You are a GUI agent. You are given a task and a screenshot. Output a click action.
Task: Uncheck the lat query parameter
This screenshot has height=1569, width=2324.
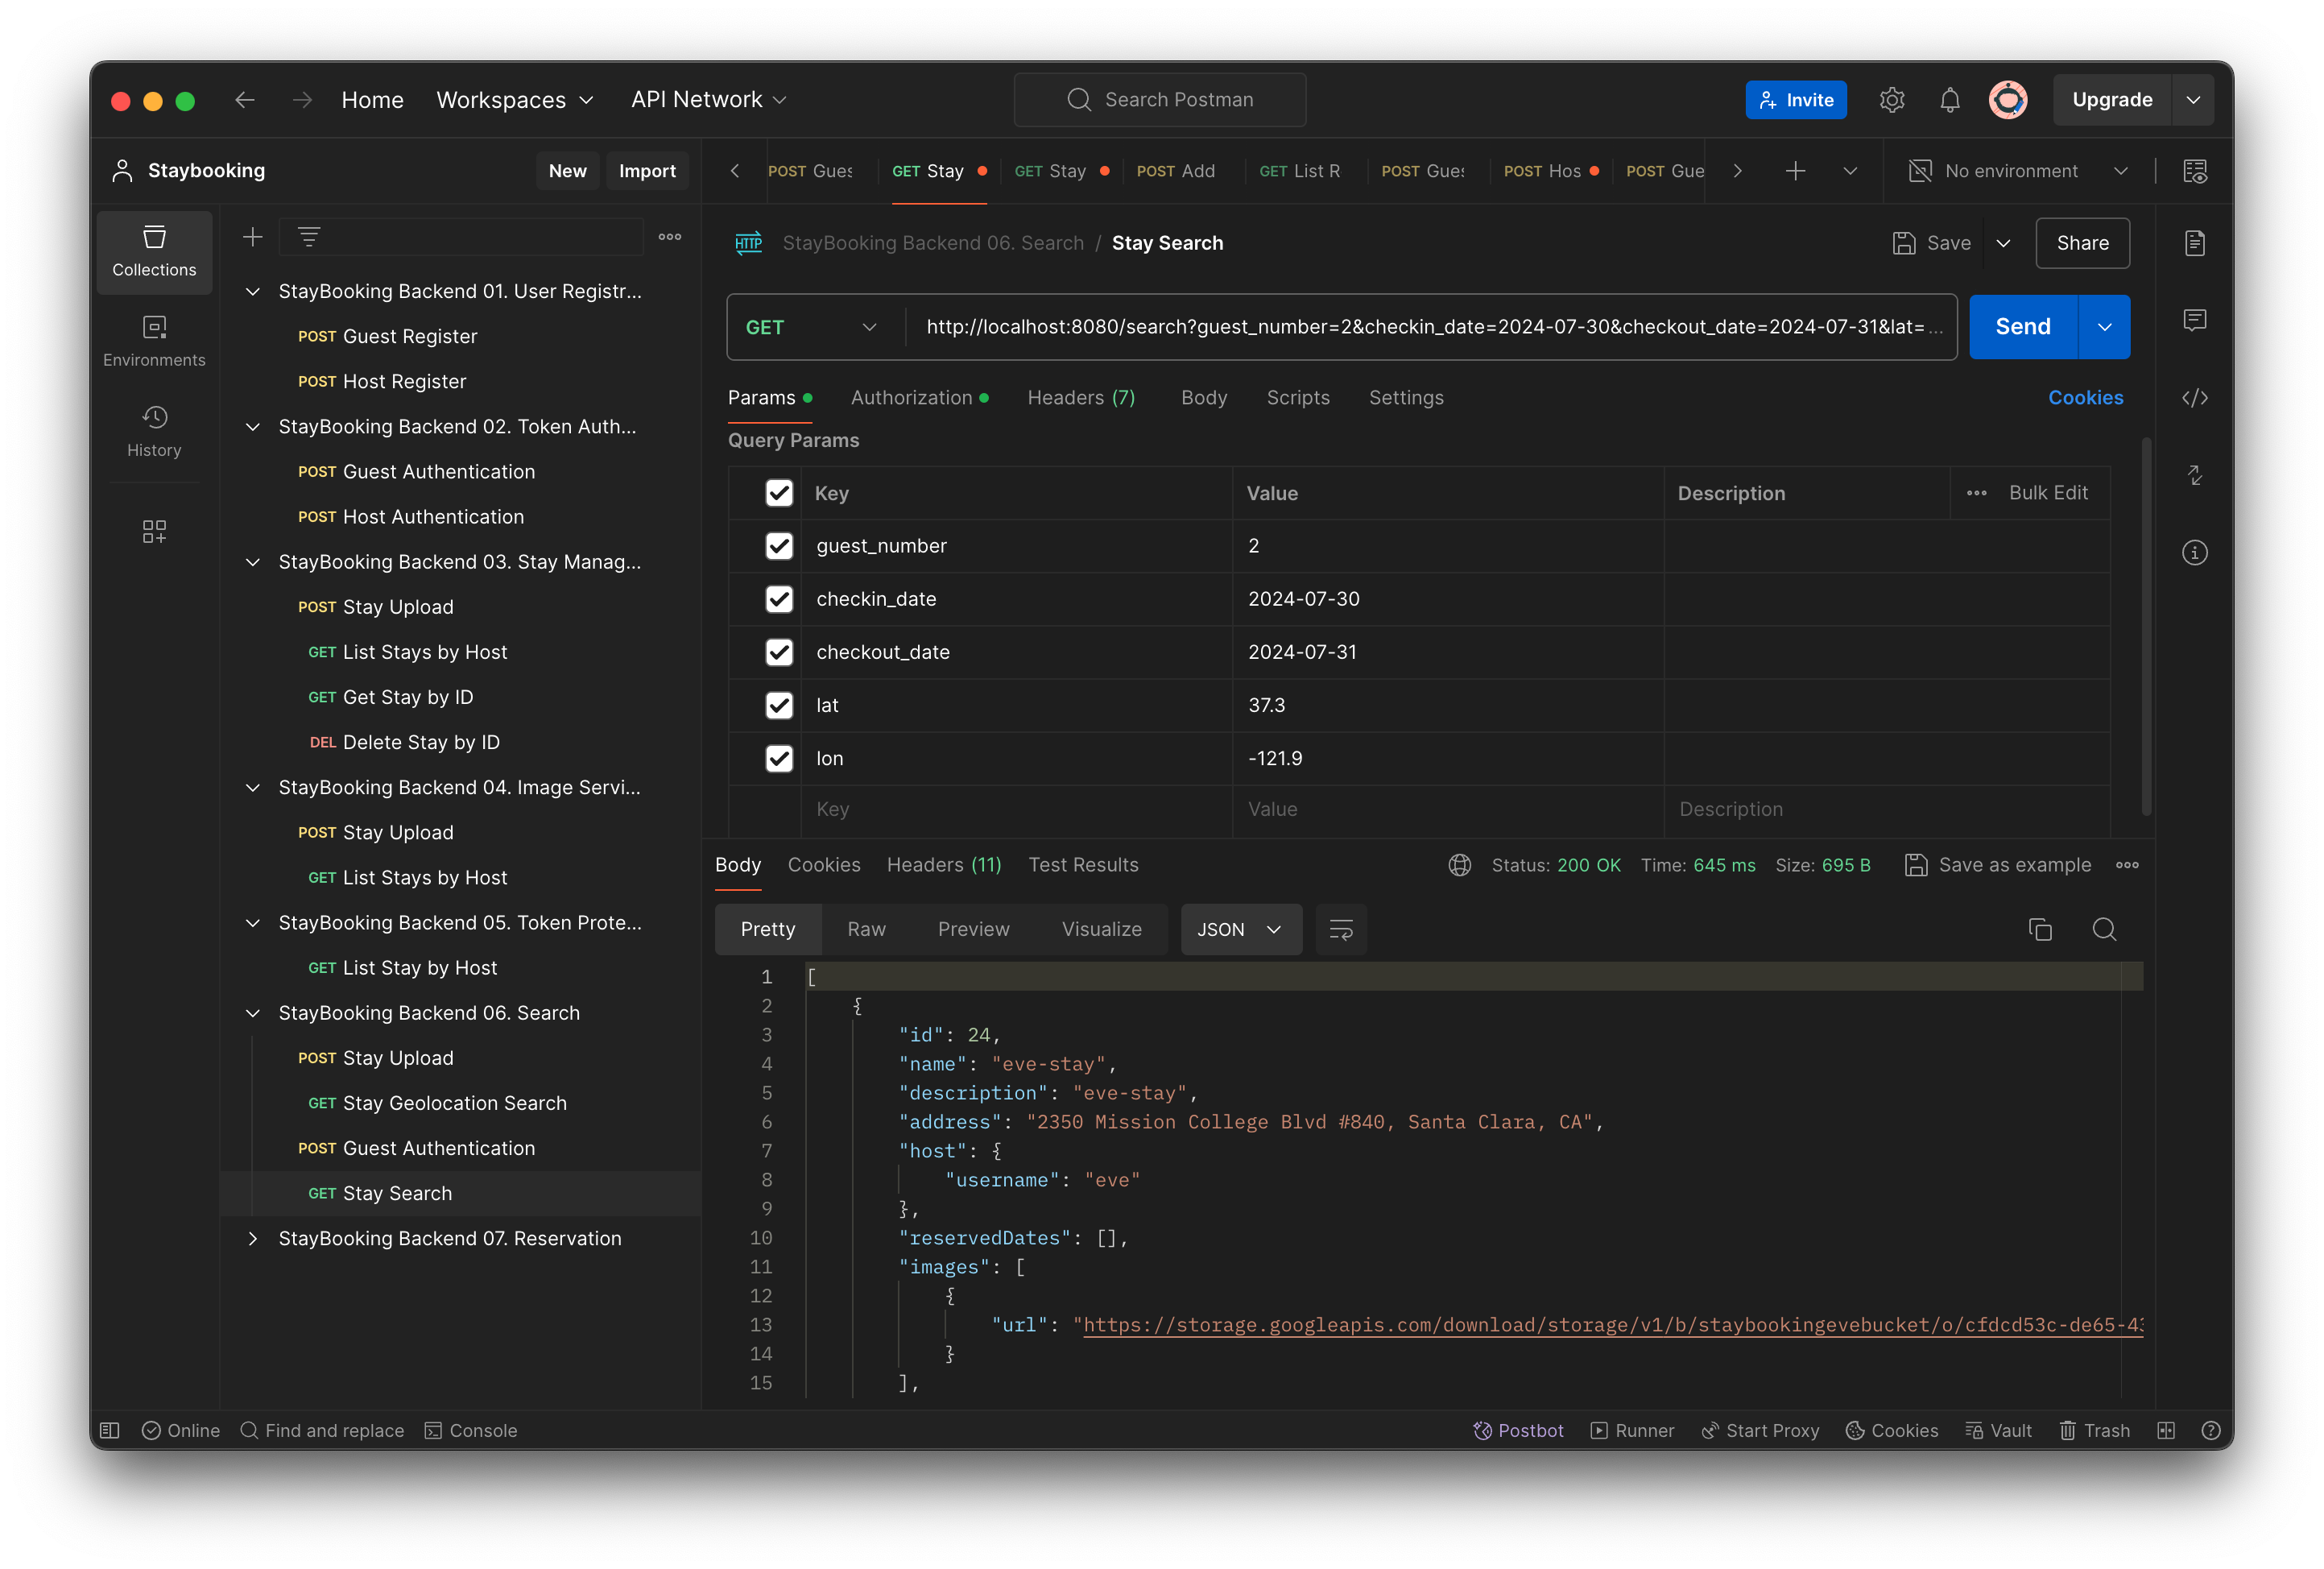pos(779,705)
